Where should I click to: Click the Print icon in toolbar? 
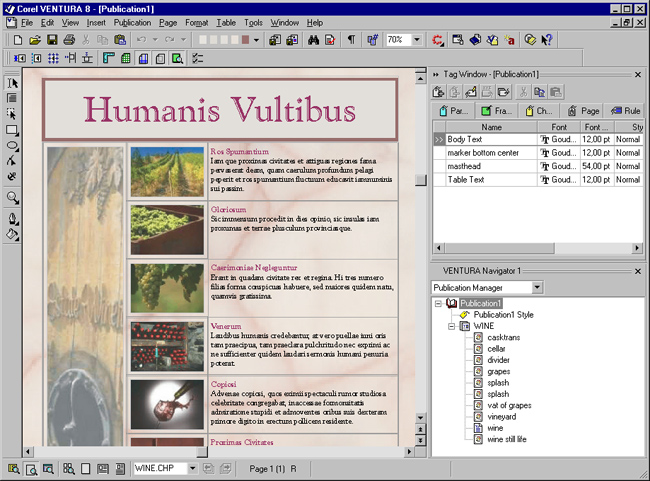tap(70, 40)
